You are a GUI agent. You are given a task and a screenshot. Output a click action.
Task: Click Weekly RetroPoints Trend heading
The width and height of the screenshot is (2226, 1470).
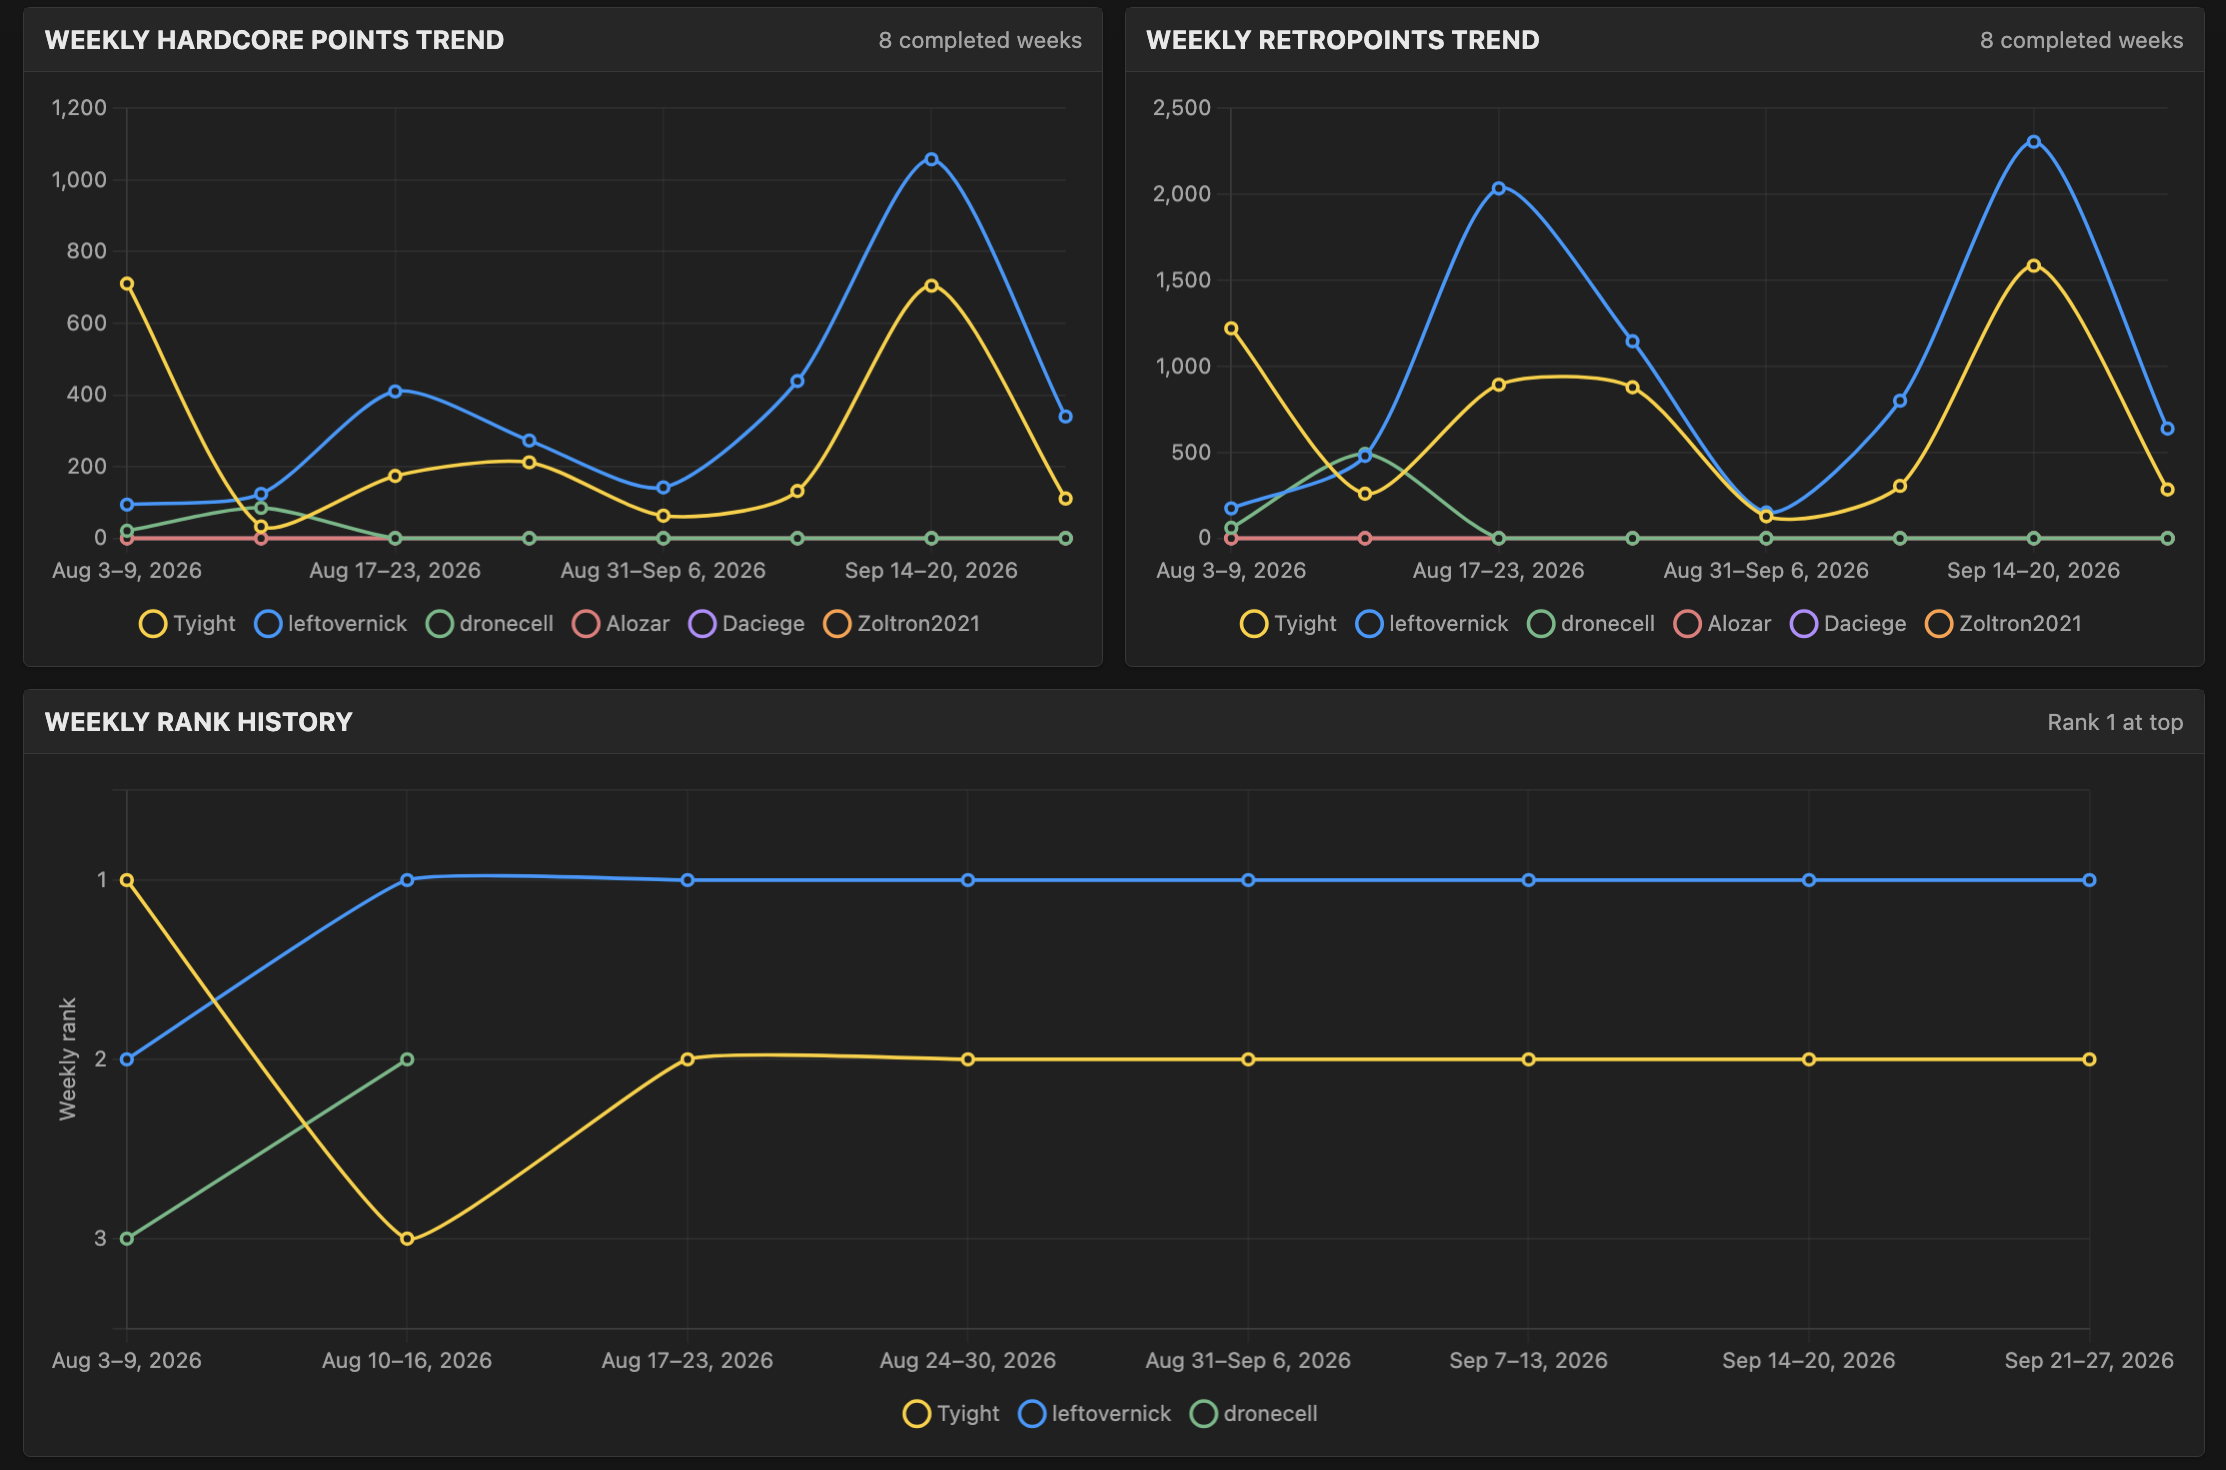(x=1343, y=40)
